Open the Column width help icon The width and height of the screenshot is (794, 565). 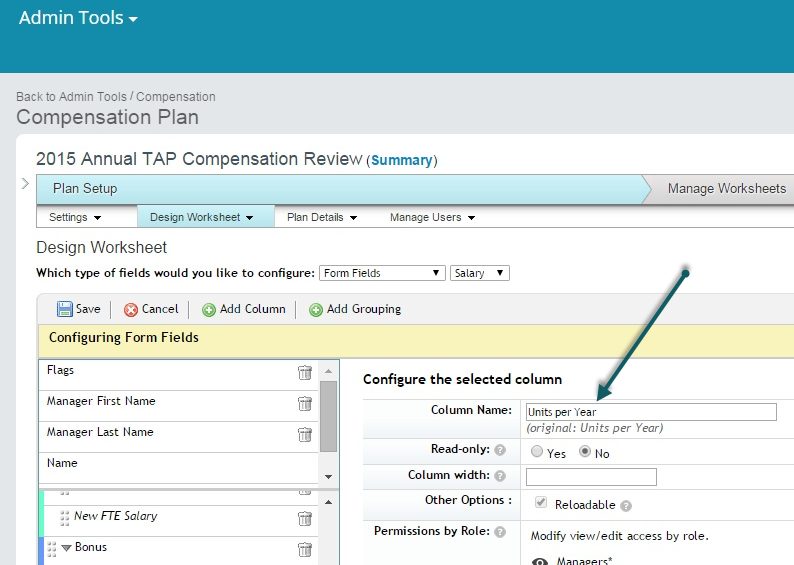coord(500,476)
